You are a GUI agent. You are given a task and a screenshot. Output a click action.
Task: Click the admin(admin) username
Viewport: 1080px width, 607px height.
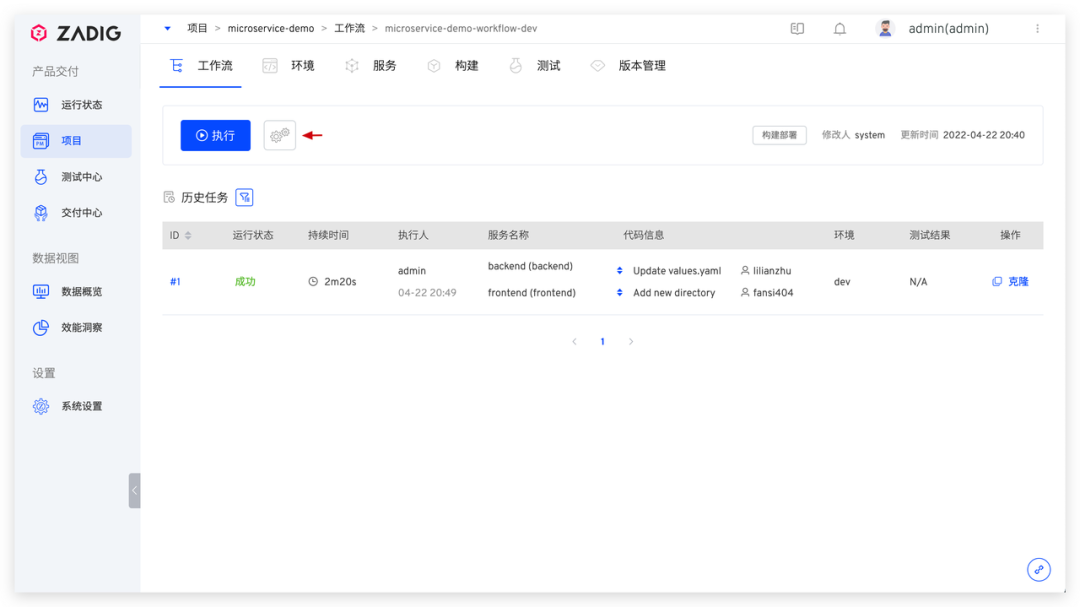pyautogui.click(x=948, y=28)
